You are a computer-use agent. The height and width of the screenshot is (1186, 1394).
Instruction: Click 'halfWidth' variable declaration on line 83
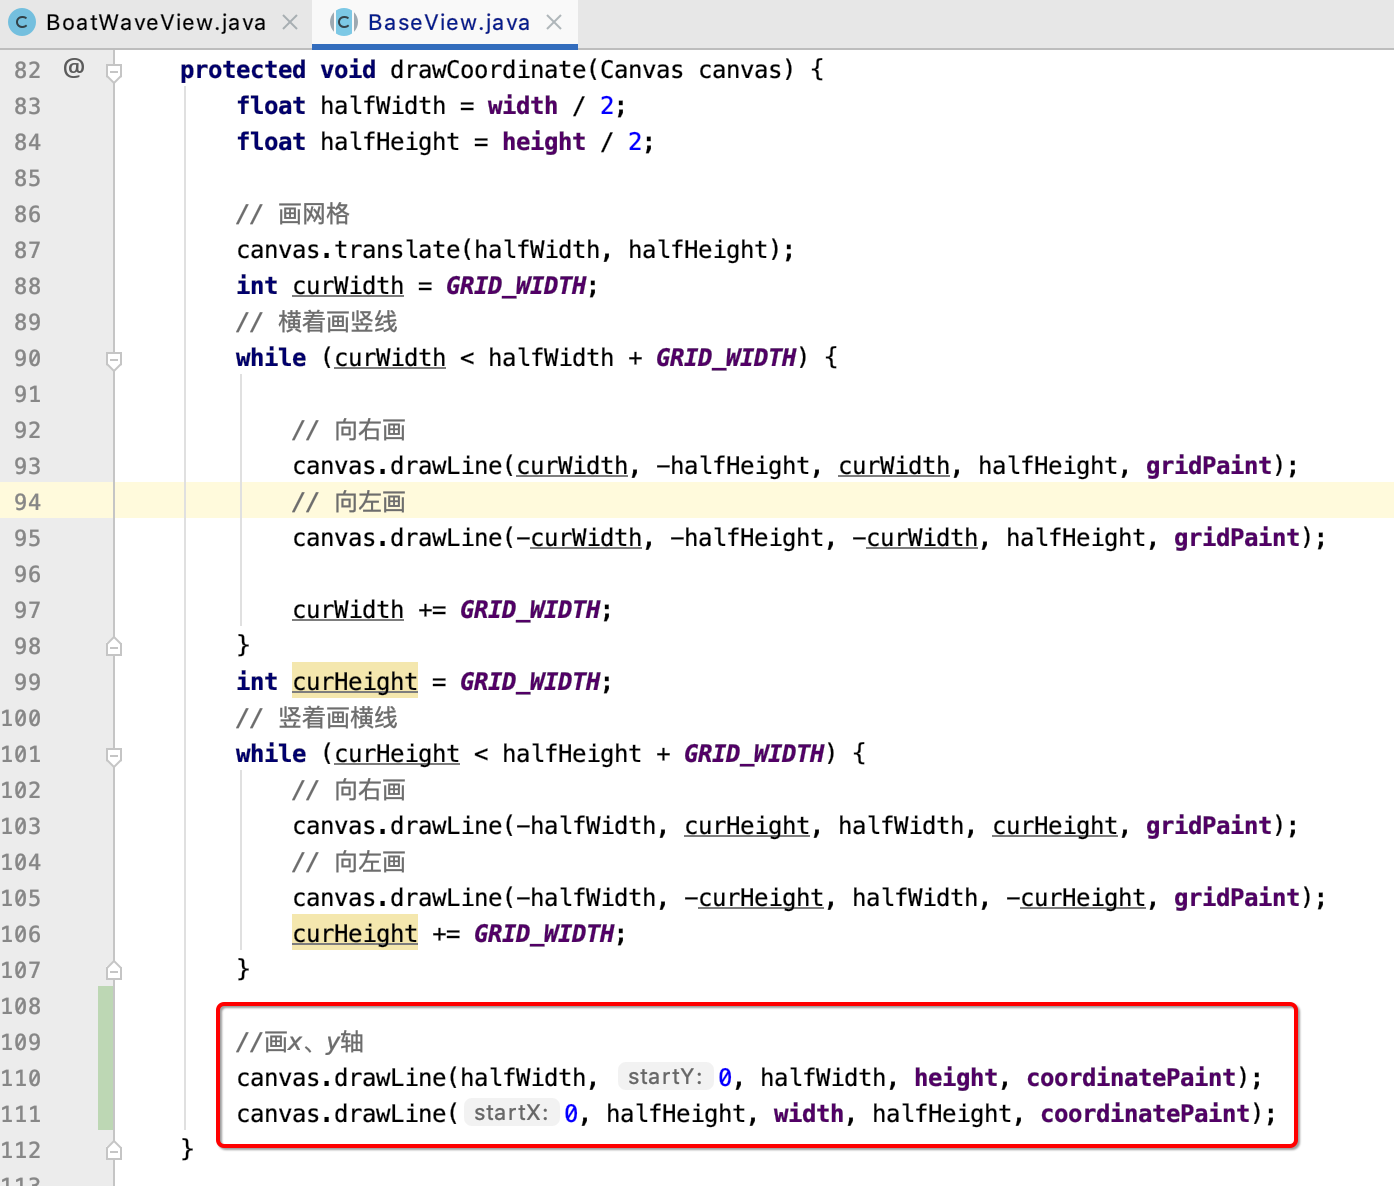pos(383,106)
